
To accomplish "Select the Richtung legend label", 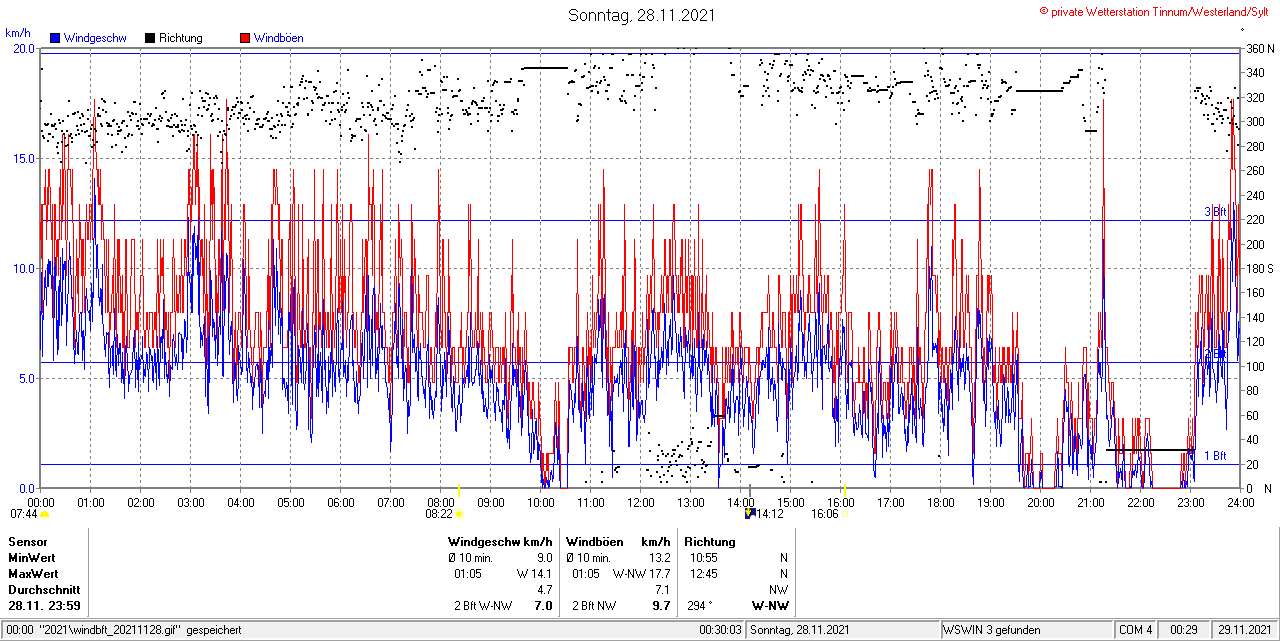I will (x=181, y=38).
